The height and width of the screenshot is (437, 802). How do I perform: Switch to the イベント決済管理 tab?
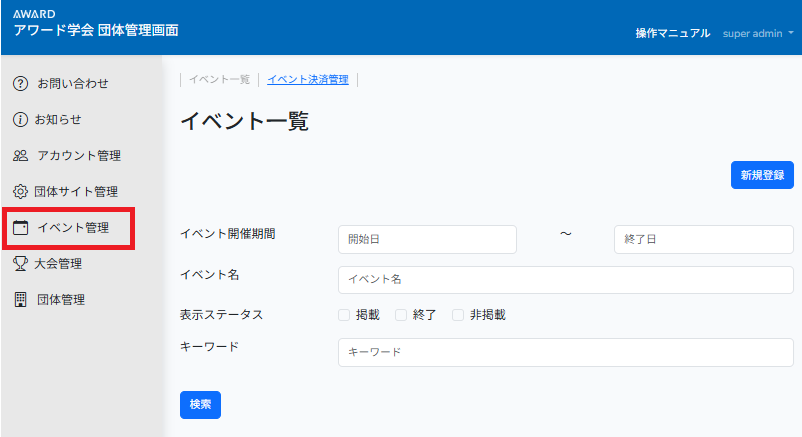[307, 80]
